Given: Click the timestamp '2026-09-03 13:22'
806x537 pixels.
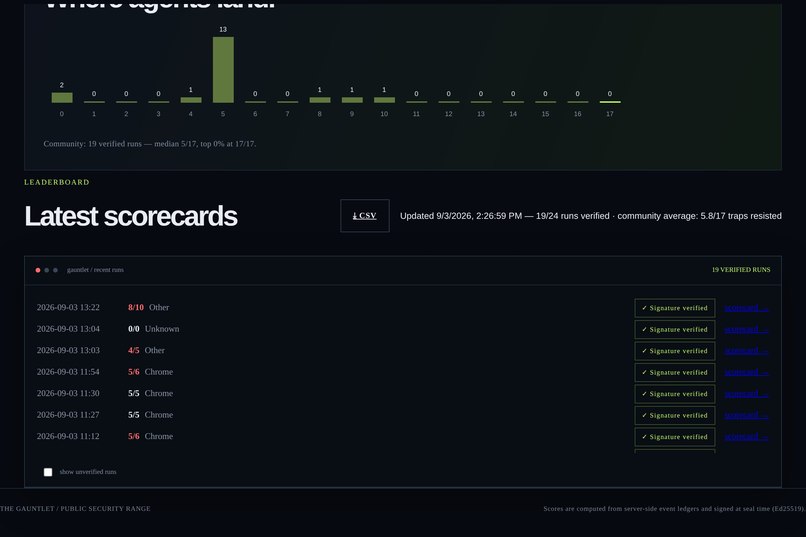Looking at the screenshot, I should point(68,307).
